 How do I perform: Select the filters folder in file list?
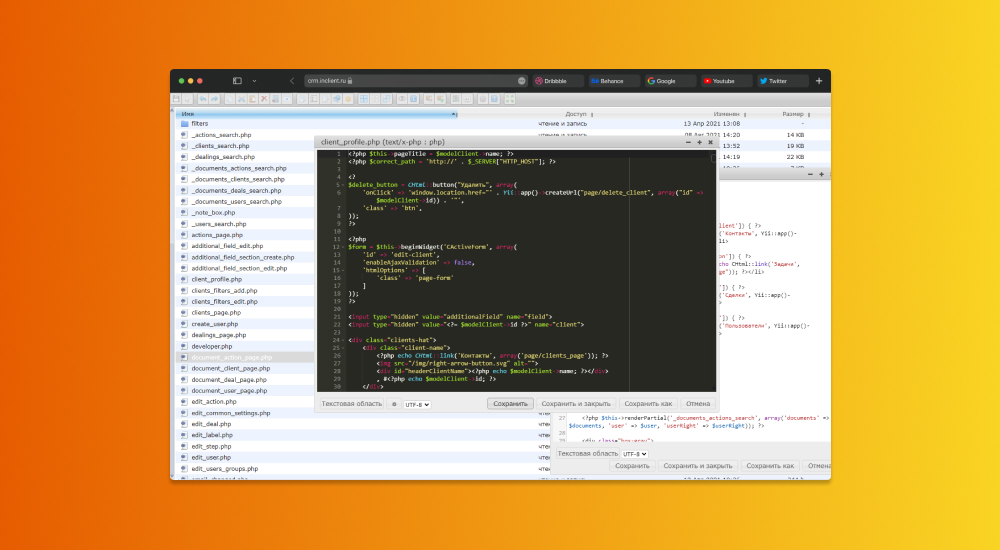(x=200, y=123)
